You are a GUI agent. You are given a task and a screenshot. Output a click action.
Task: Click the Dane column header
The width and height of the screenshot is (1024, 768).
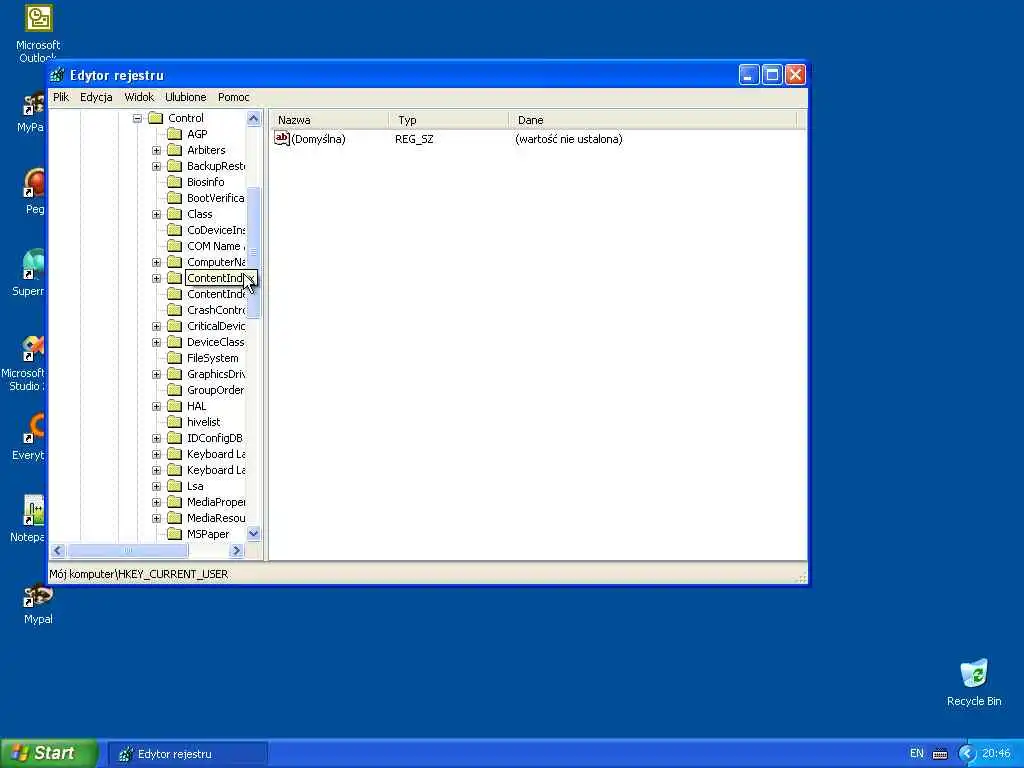652,120
